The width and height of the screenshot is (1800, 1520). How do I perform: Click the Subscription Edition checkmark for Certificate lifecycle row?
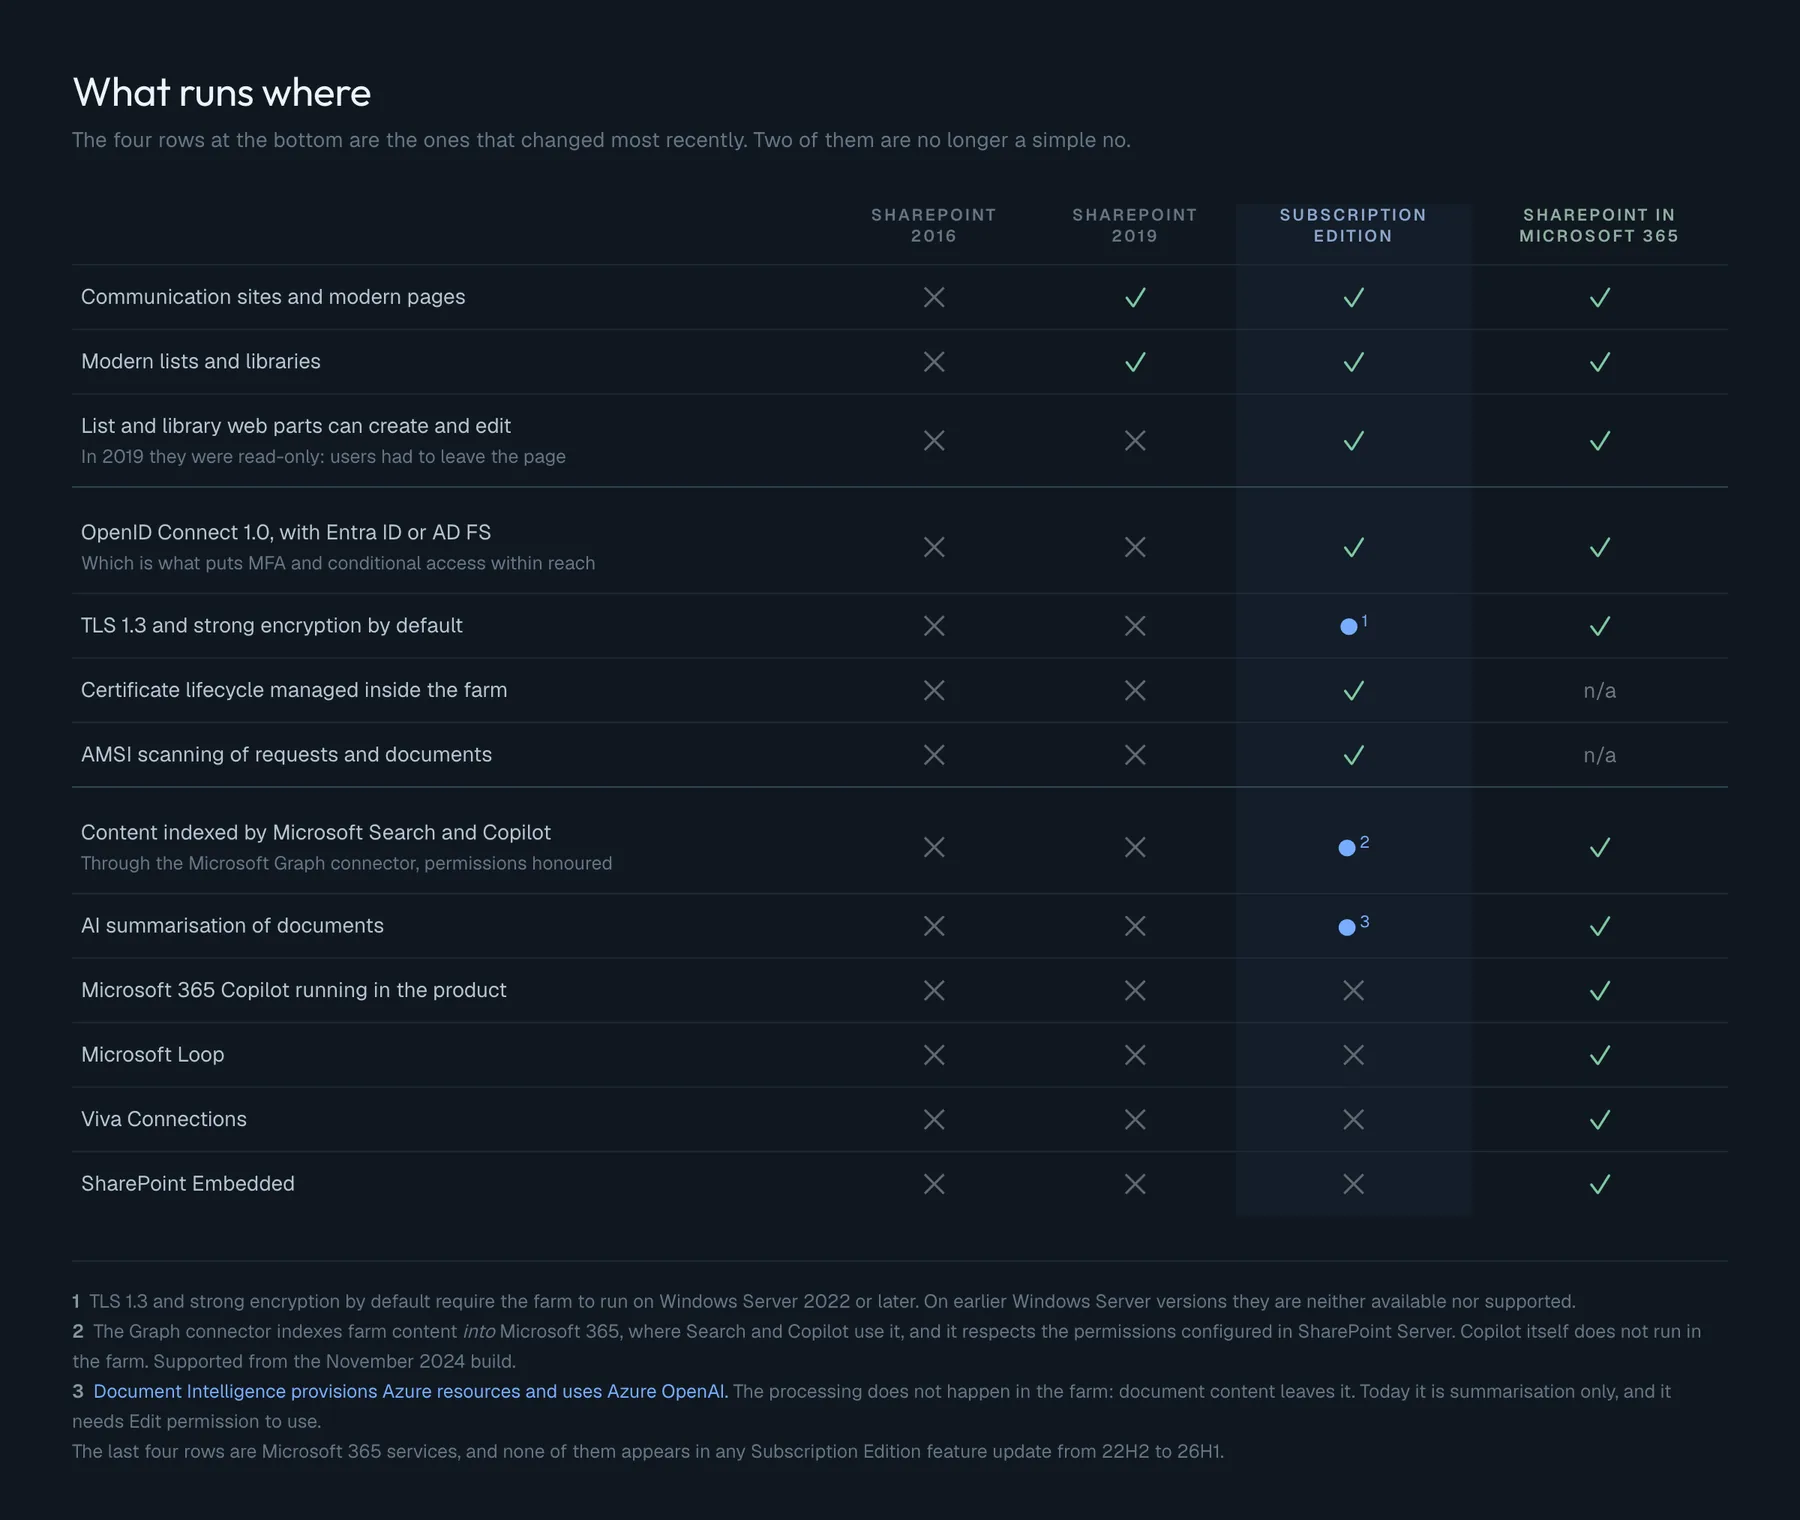(x=1353, y=690)
